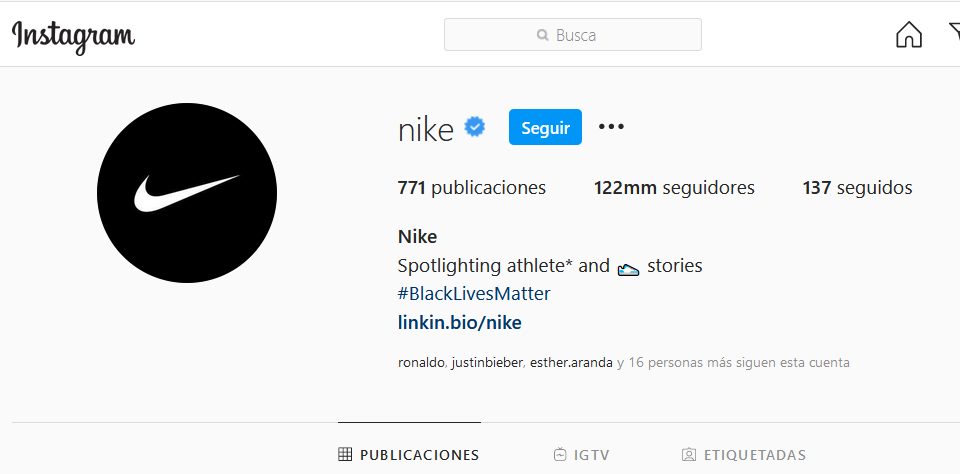
Task: Click the search magnifier icon
Action: [x=542, y=35]
